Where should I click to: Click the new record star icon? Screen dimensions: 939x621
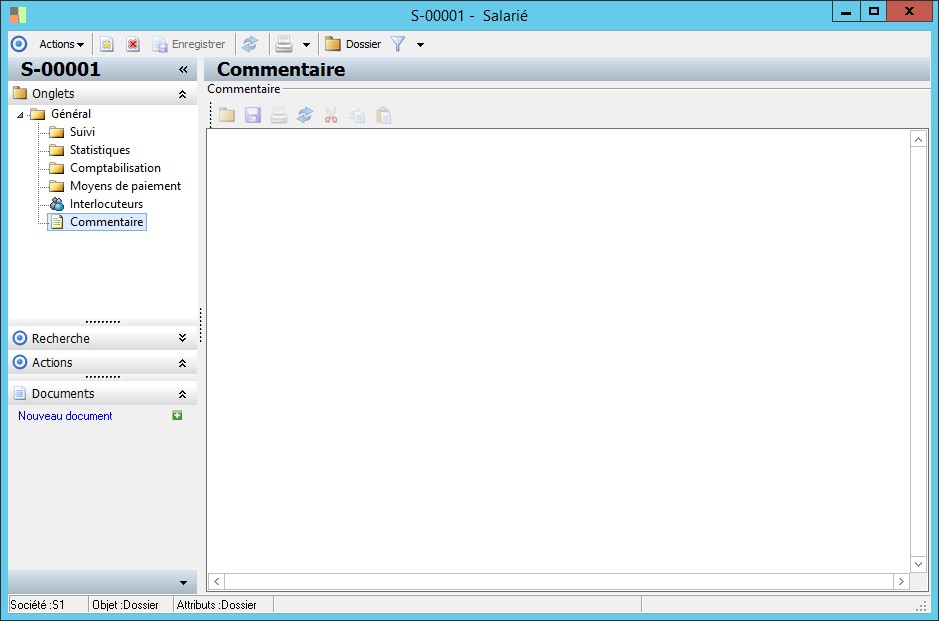click(107, 44)
